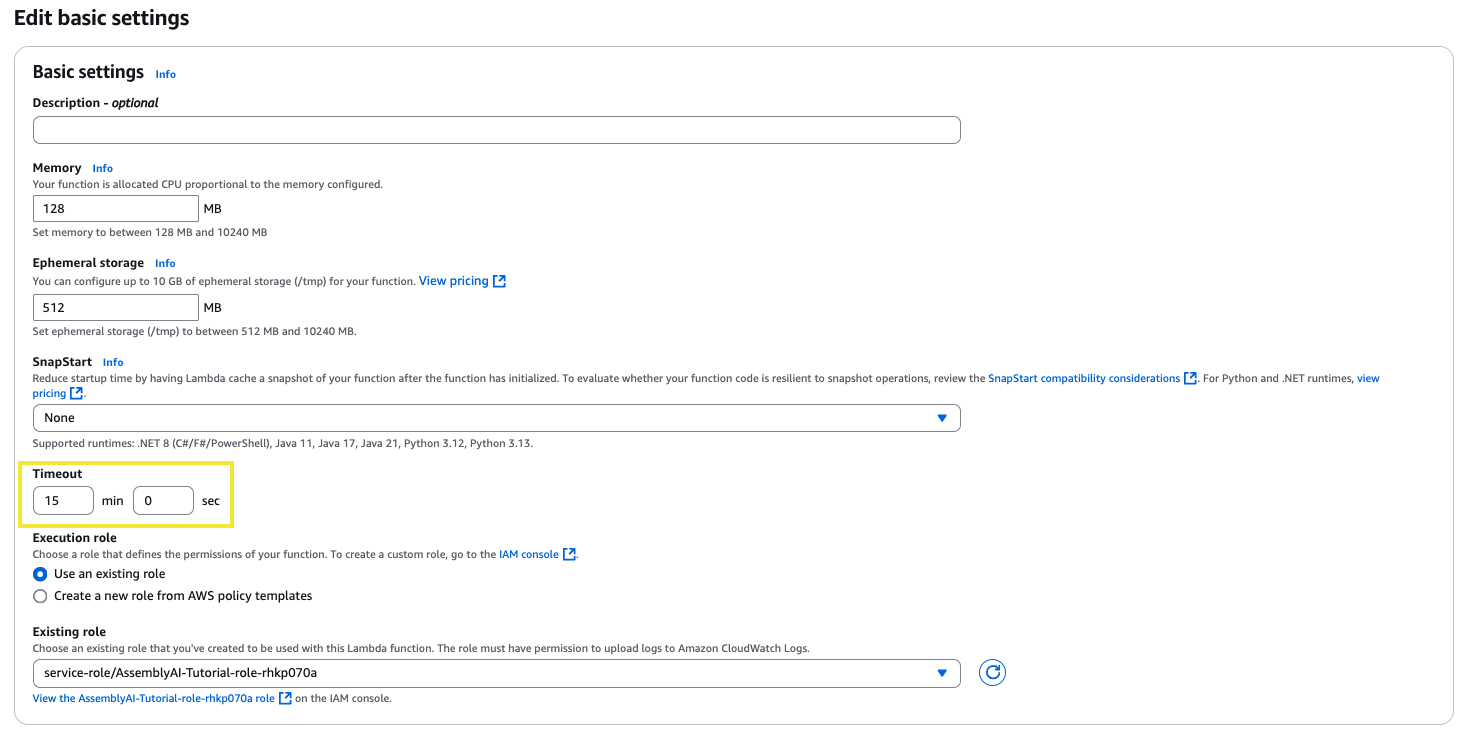The width and height of the screenshot is (1482, 740).
Task: Click external link icon next to IAM console
Action: [569, 555]
